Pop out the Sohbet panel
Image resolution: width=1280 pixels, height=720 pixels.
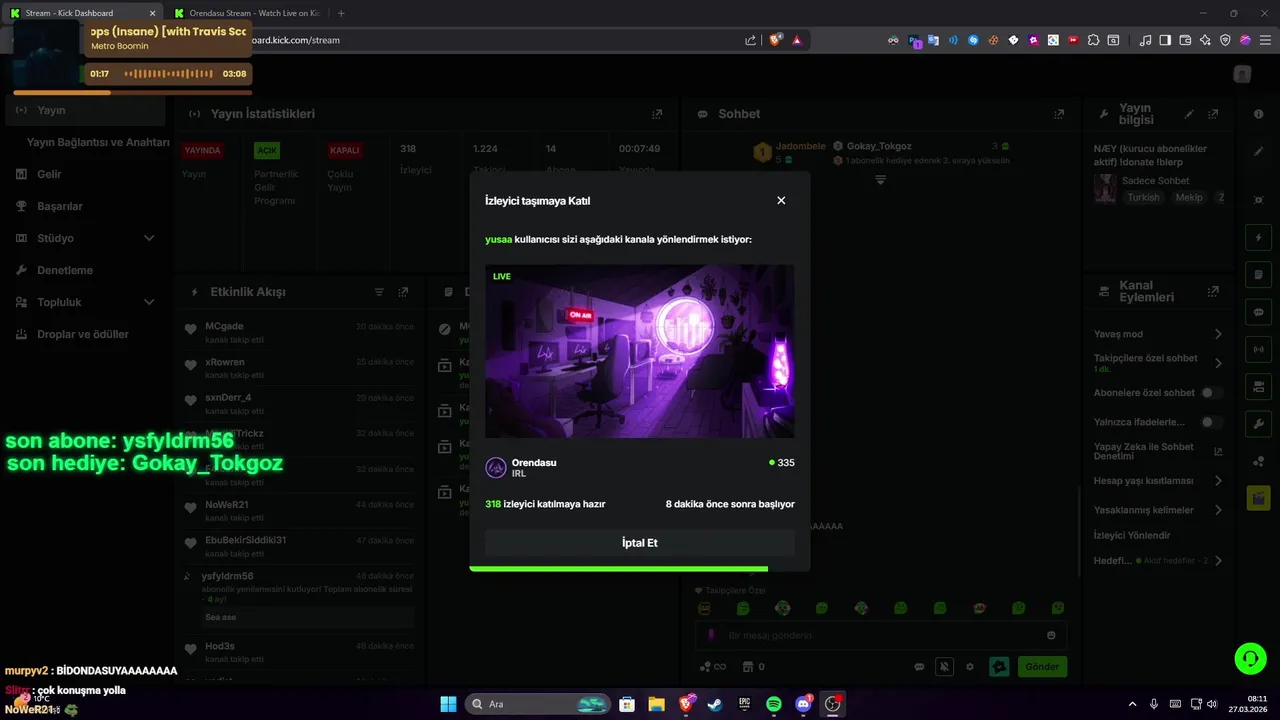click(x=1059, y=114)
